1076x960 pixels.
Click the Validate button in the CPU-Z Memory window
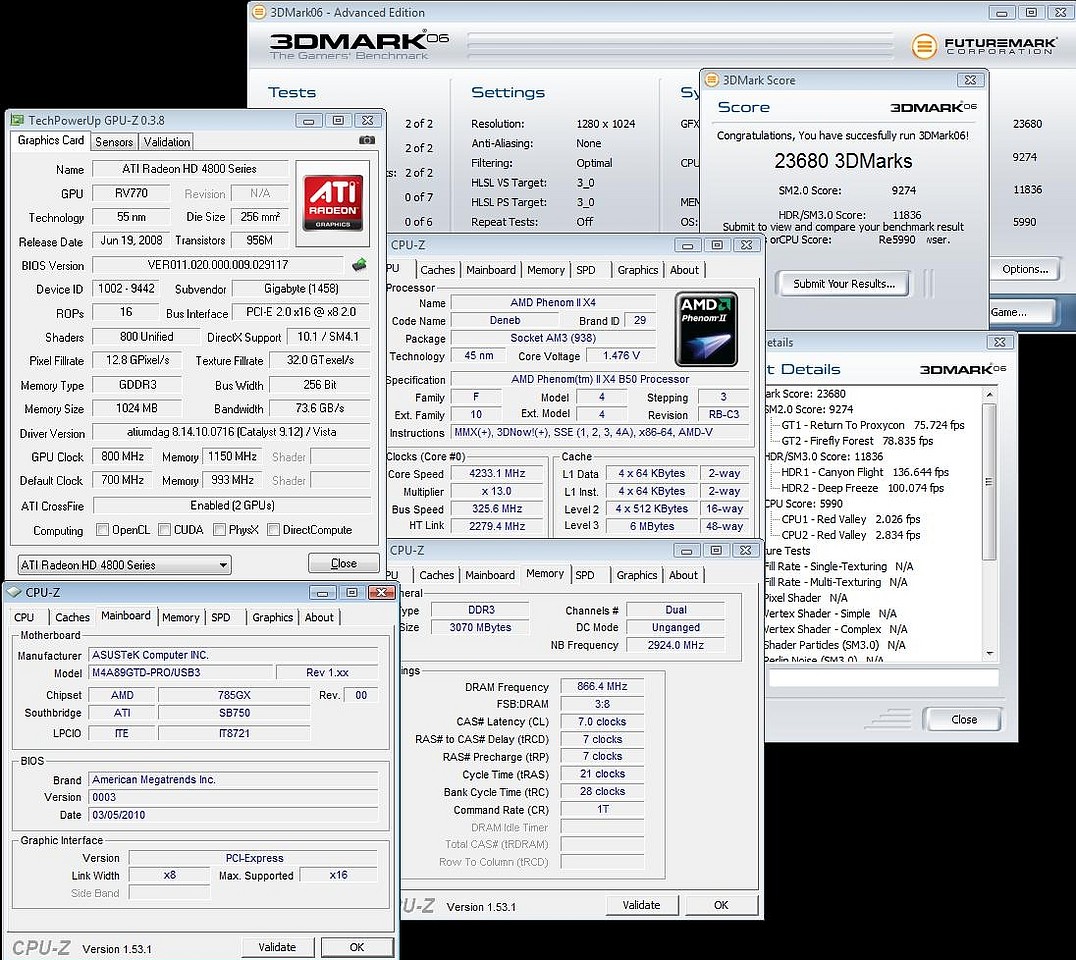pyautogui.click(x=640, y=905)
